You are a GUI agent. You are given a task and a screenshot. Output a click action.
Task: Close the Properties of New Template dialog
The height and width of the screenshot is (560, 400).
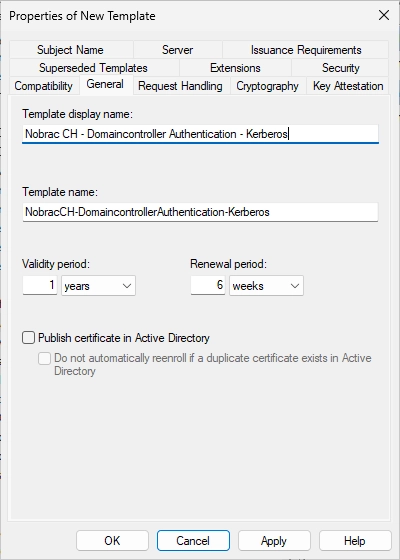point(384,15)
